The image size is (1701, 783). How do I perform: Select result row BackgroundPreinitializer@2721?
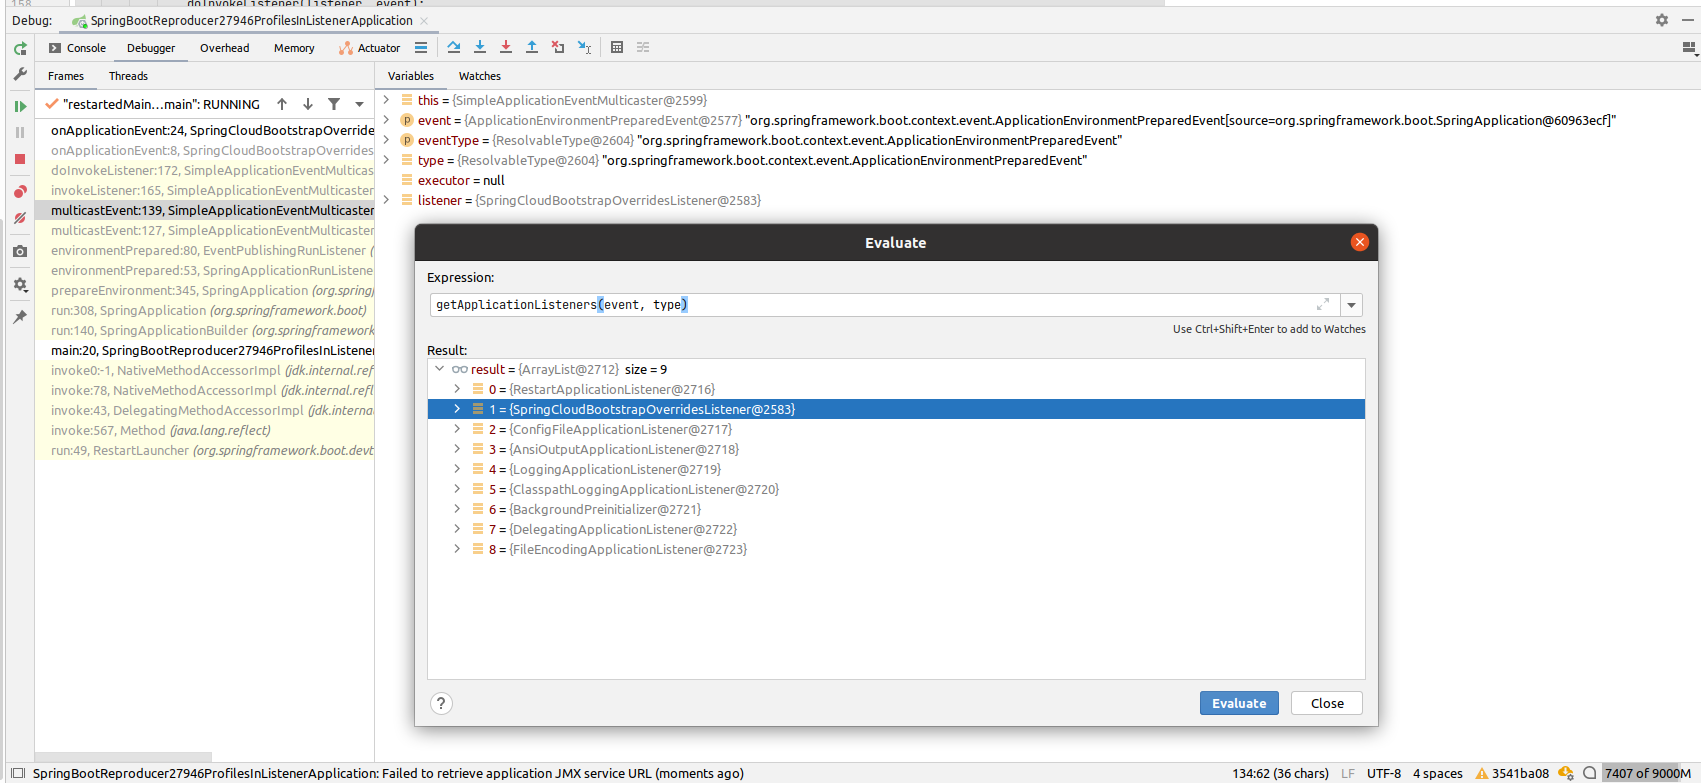896,509
